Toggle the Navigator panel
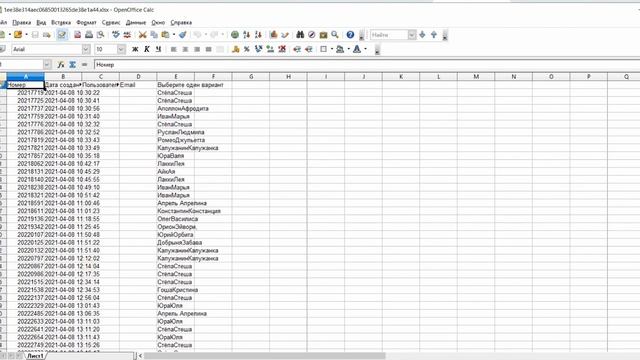Image resolution: width=640 pixels, height=360 pixels. pyautogui.click(x=311, y=35)
